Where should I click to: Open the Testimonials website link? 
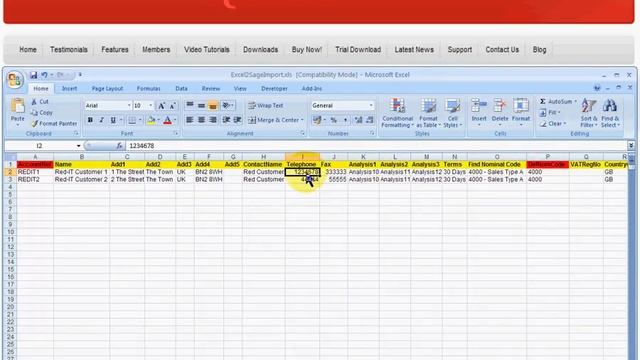click(69, 50)
